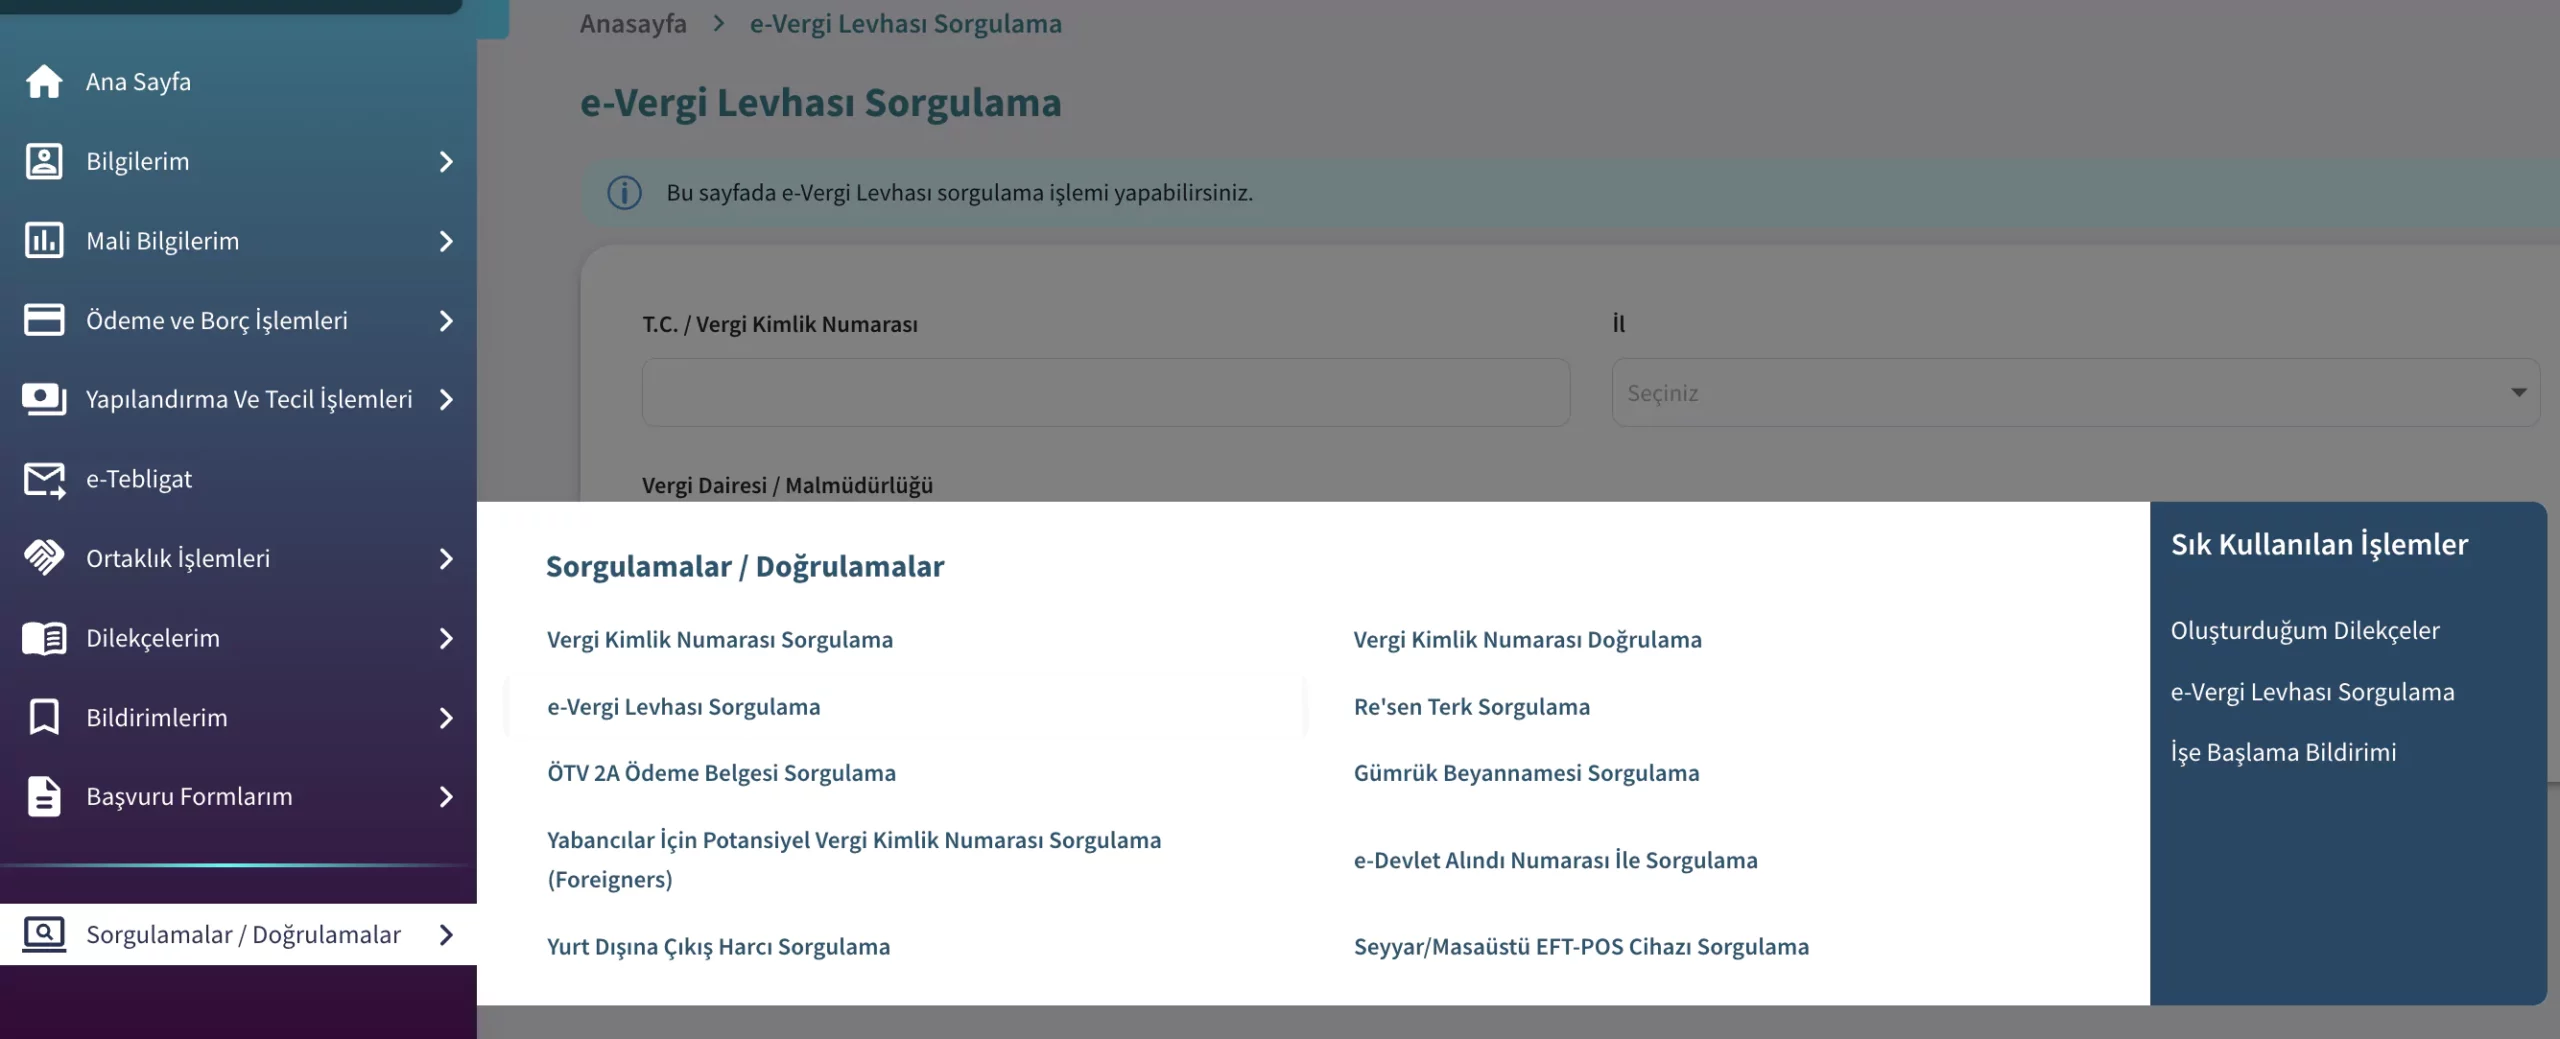Open Vergi Kimlik Numarası Sorgulama
Image resolution: width=2560 pixels, height=1039 pixels.
click(720, 640)
